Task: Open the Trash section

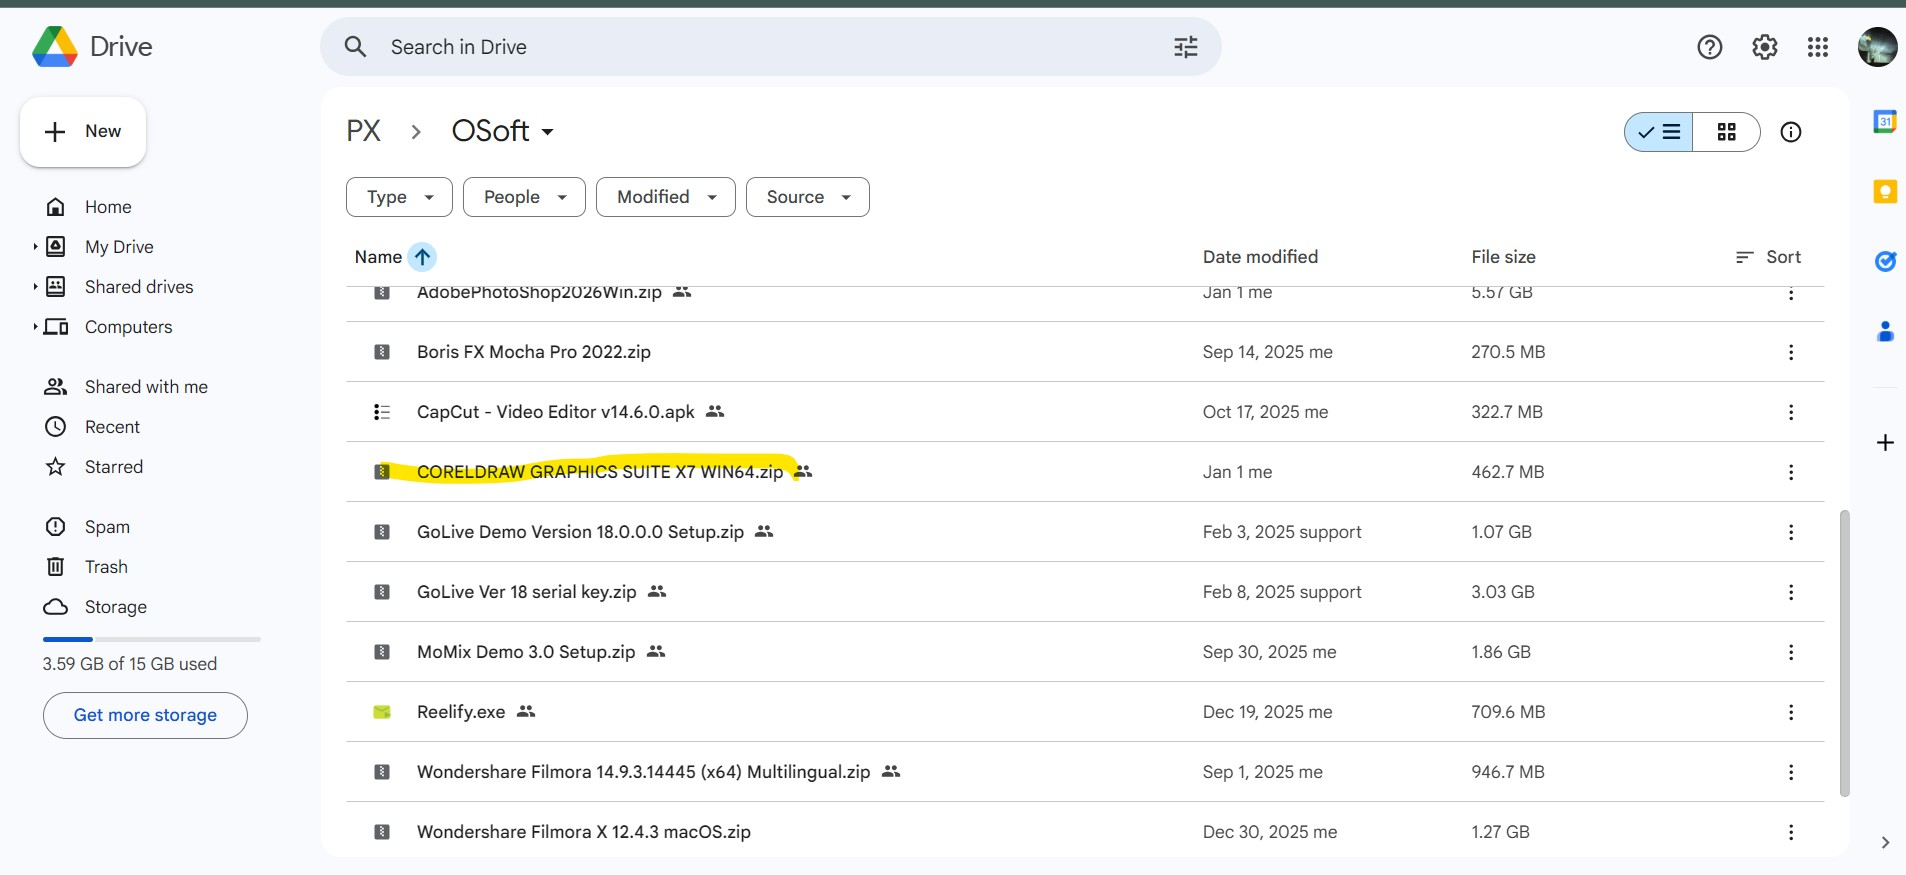Action: click(106, 567)
